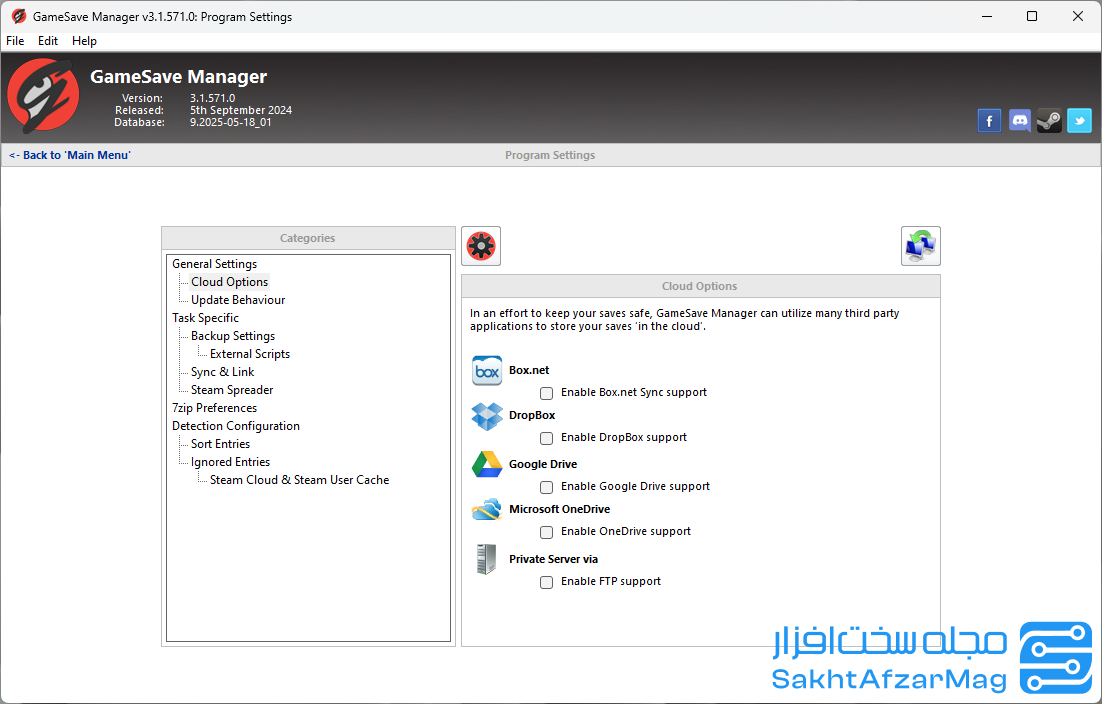Image resolution: width=1102 pixels, height=704 pixels.
Task: Click the Cloud Options panel header
Action: tap(700, 286)
